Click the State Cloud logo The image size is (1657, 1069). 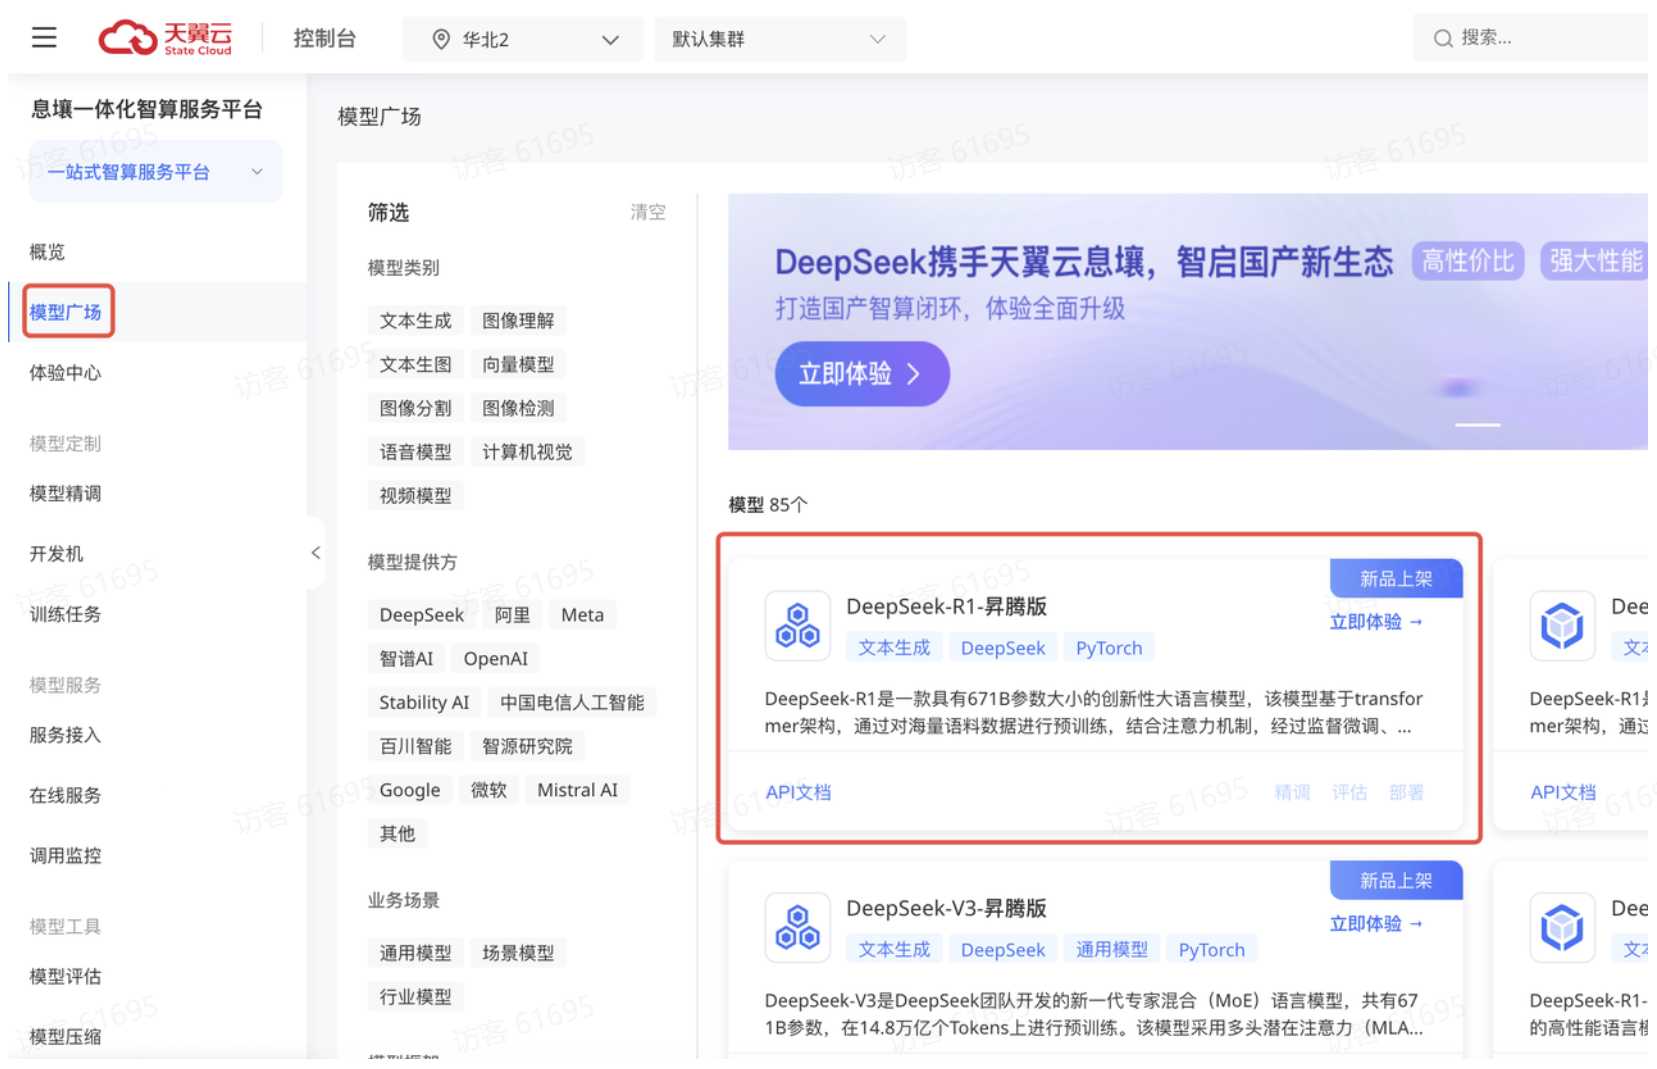click(x=165, y=38)
